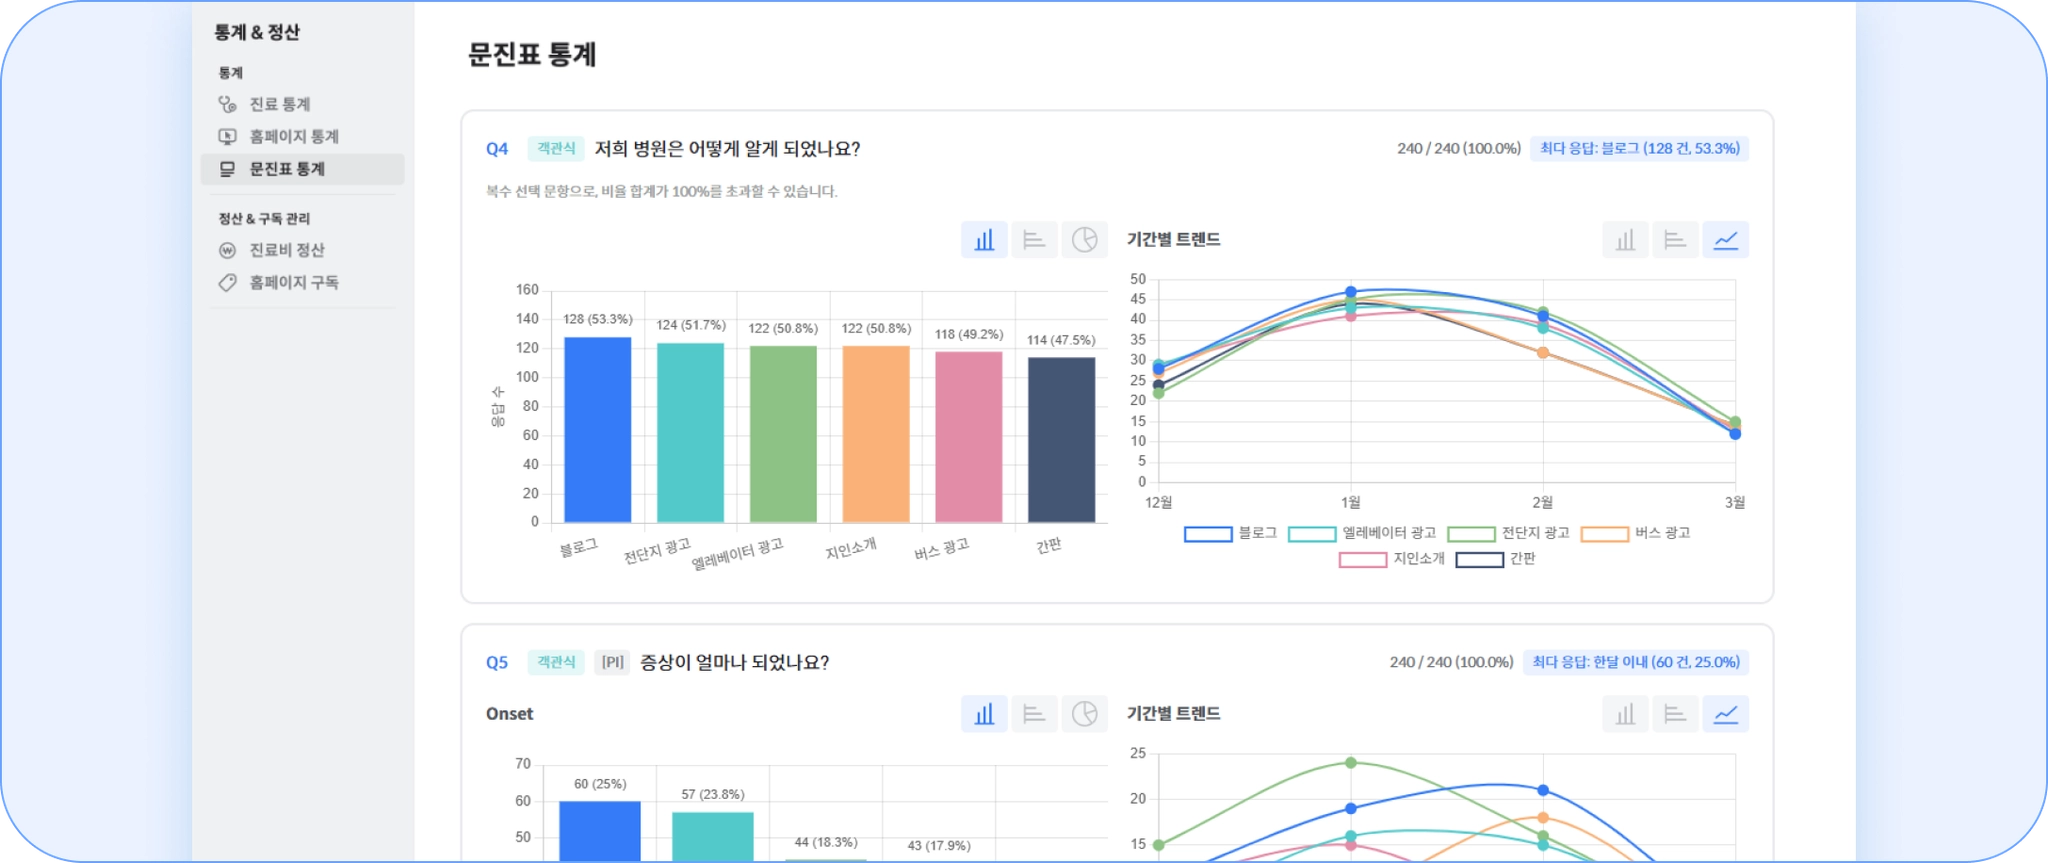Click the 118 (49.2%) bar value label
2048x863 pixels.
(x=969, y=334)
